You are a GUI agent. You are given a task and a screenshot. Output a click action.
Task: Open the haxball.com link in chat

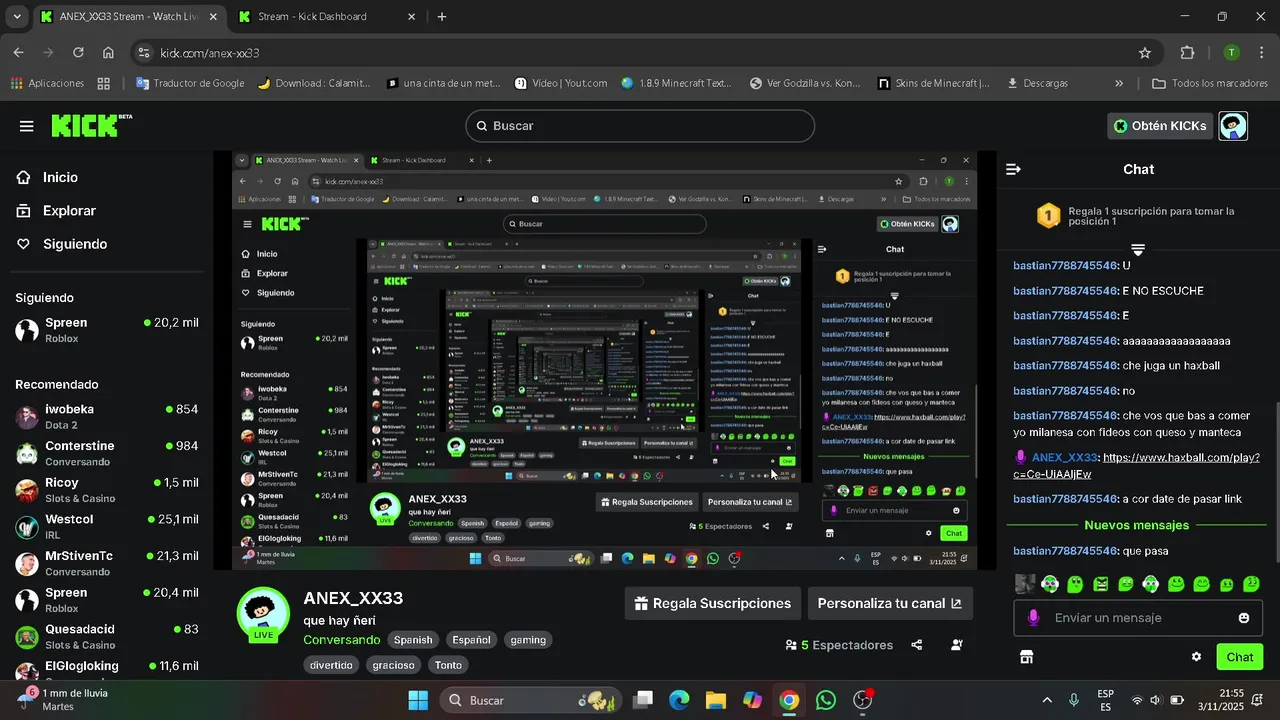1136,466
